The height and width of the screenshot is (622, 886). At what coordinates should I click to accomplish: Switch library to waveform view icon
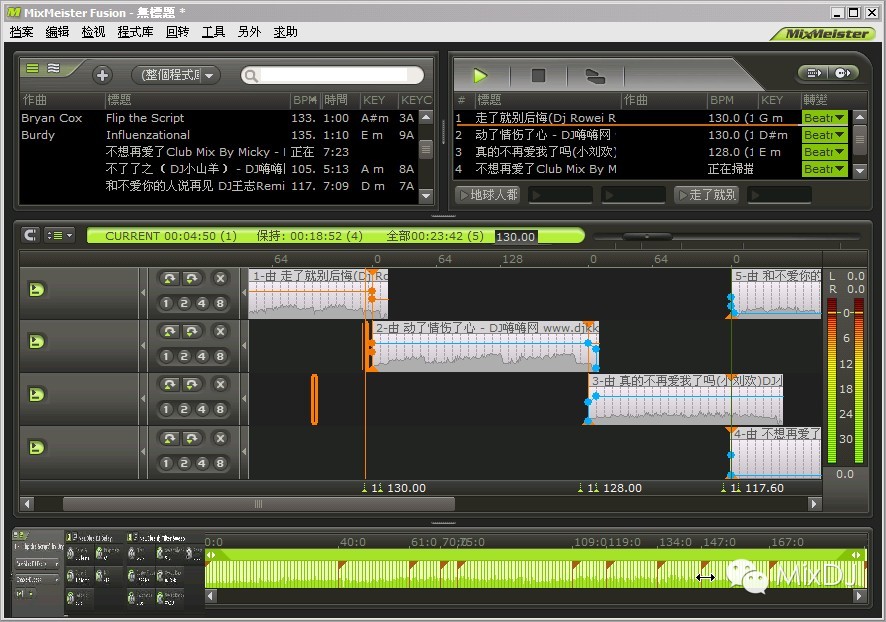tap(53, 68)
